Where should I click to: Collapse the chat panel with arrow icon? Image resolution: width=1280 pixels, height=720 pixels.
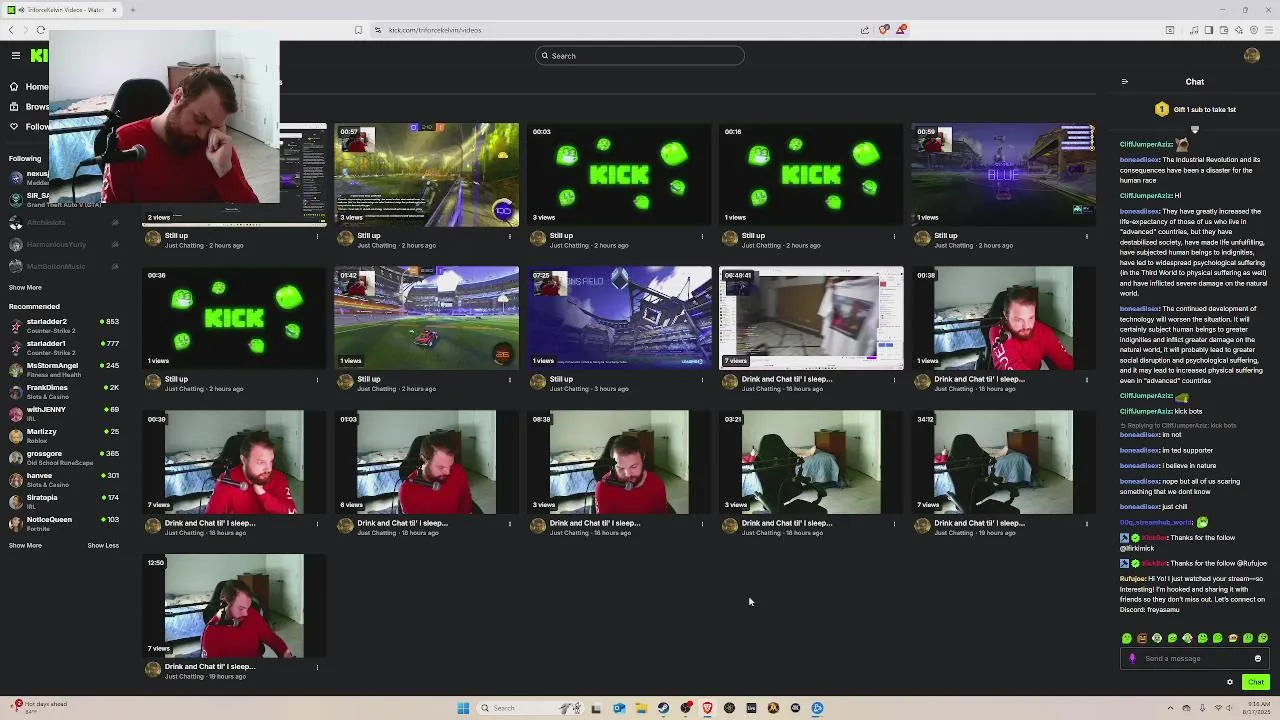[1124, 82]
